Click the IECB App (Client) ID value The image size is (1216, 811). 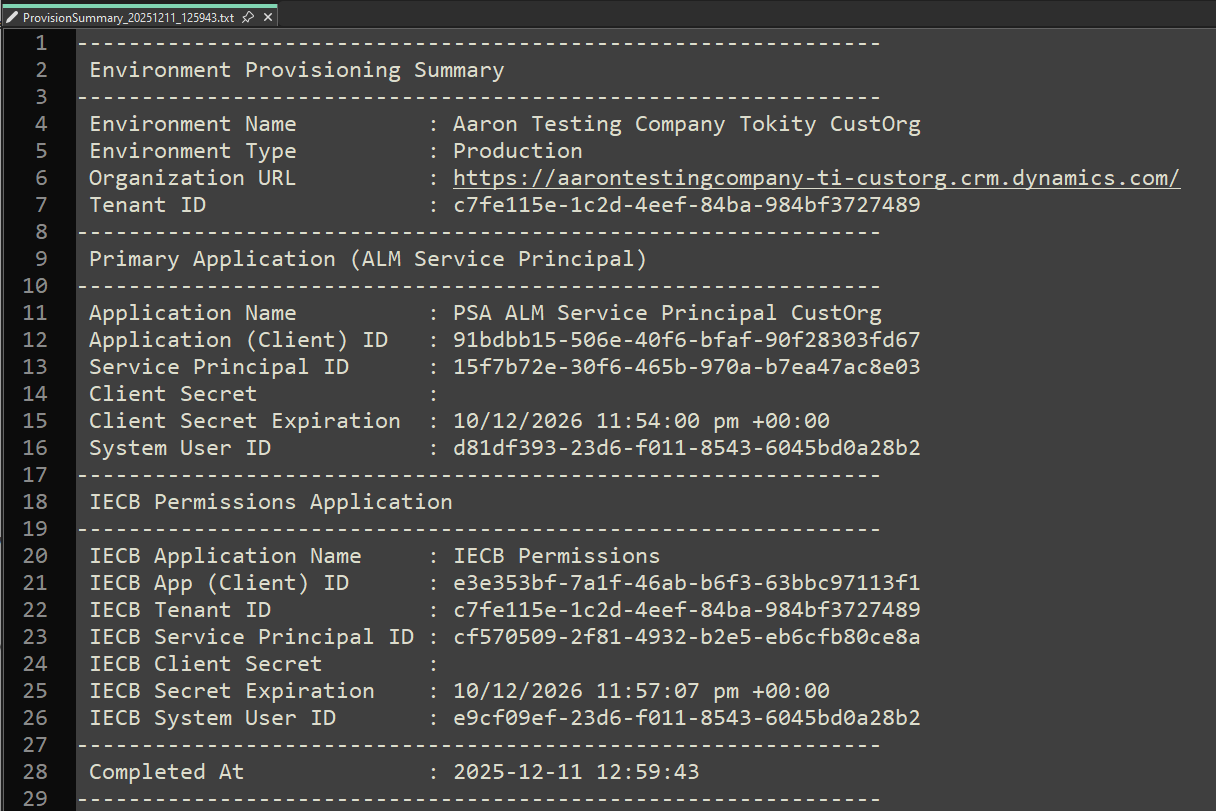(686, 583)
